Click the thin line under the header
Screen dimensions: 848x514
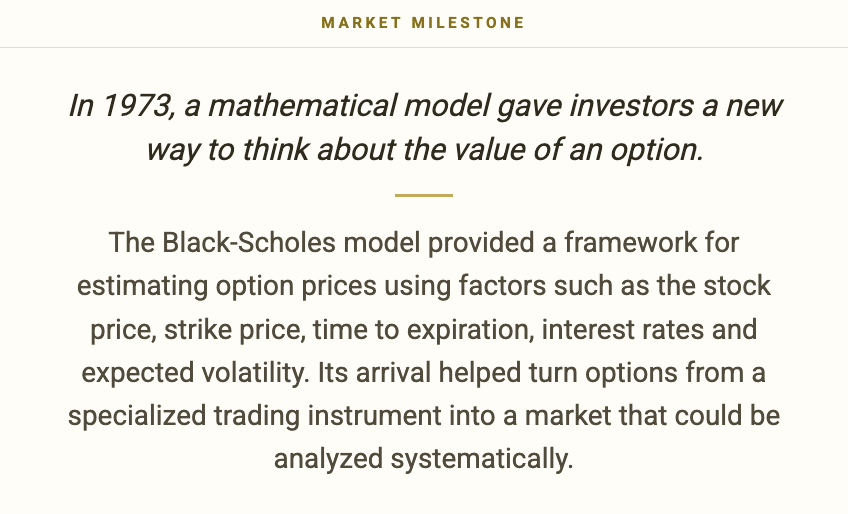(424, 48)
